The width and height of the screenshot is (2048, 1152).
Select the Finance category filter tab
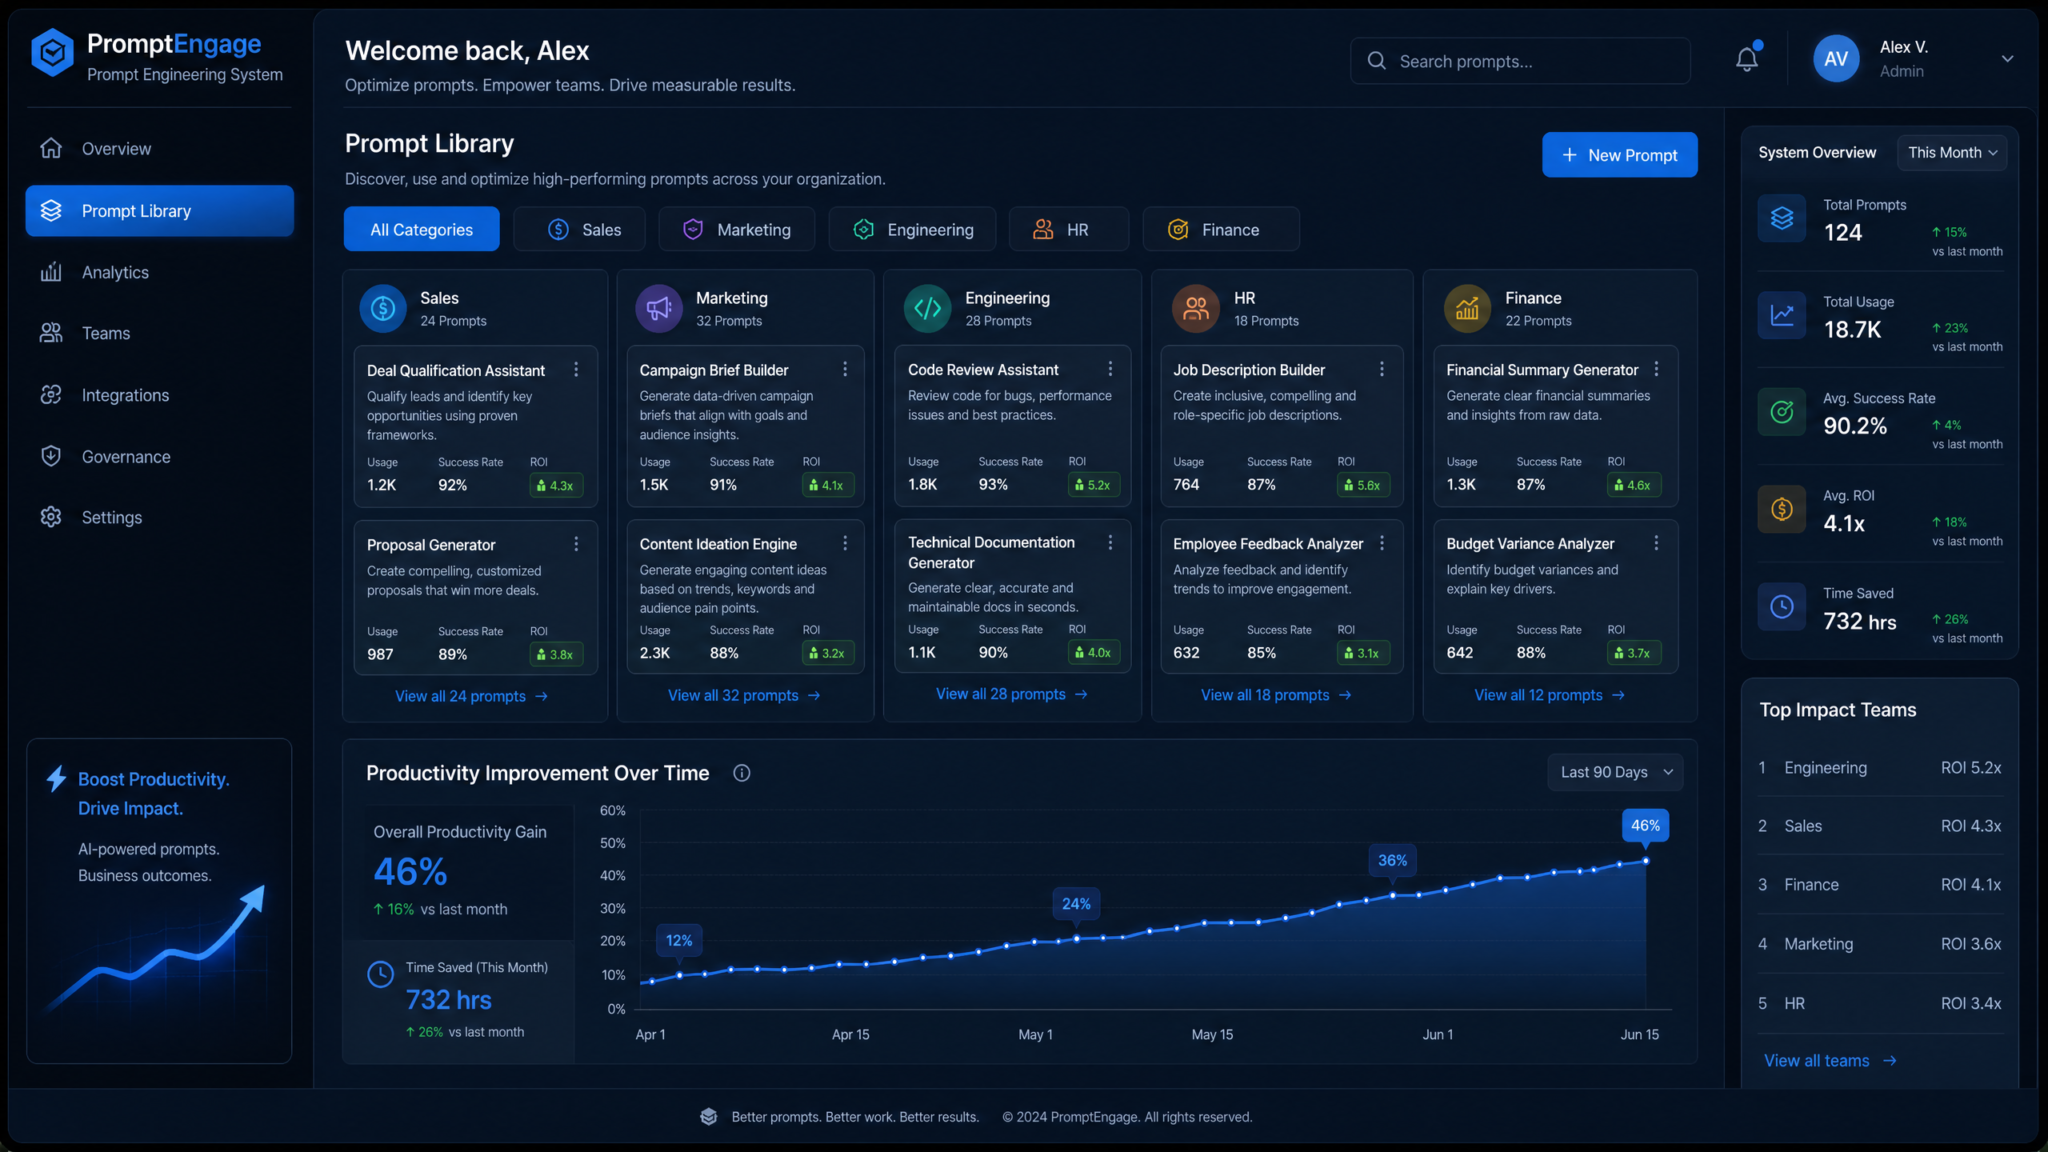1220,229
